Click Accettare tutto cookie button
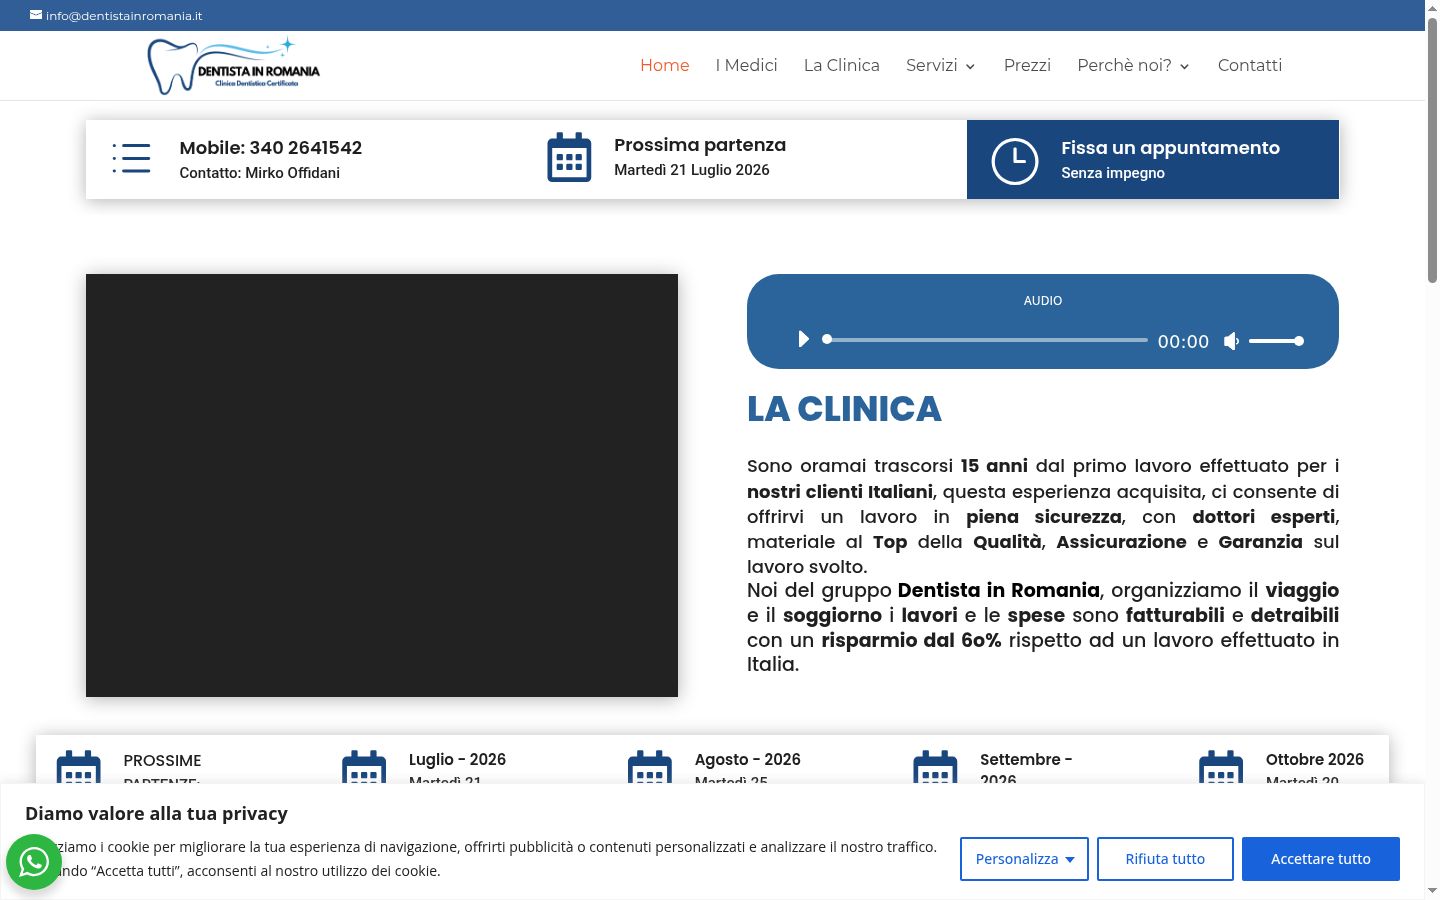This screenshot has height=900, width=1440. pyautogui.click(x=1321, y=859)
